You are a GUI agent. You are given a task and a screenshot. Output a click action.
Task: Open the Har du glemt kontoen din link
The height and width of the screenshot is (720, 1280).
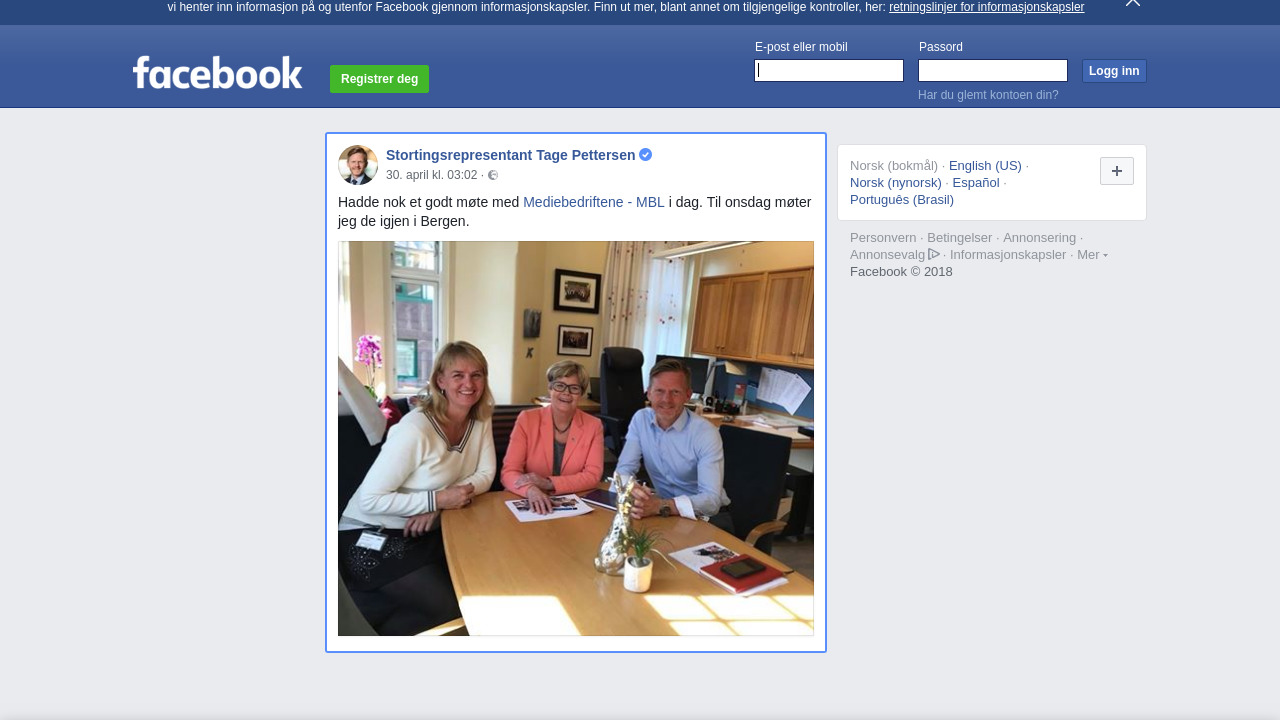tap(988, 95)
